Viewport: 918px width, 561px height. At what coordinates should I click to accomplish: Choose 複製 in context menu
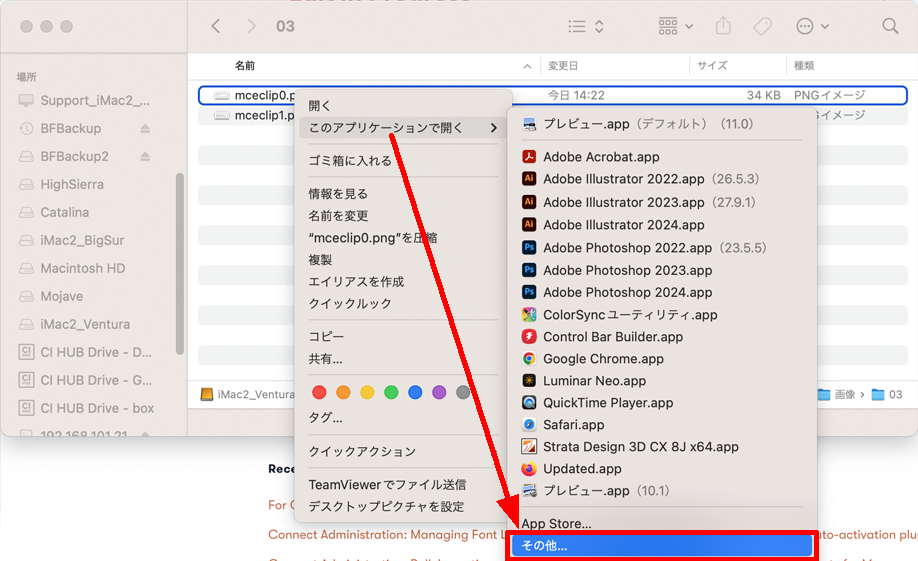pyautogui.click(x=320, y=259)
